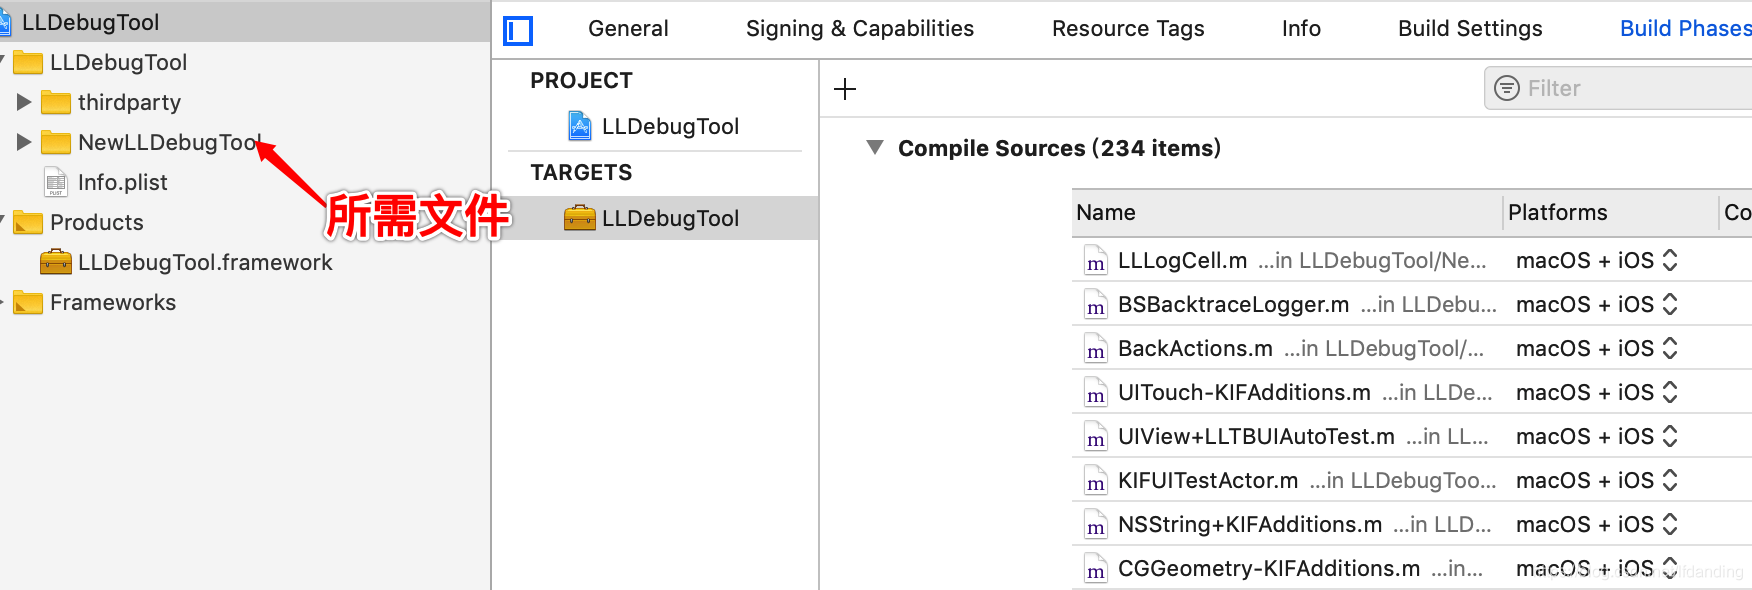Select the Products group
Screen dimensions: 1752x590
97,222
